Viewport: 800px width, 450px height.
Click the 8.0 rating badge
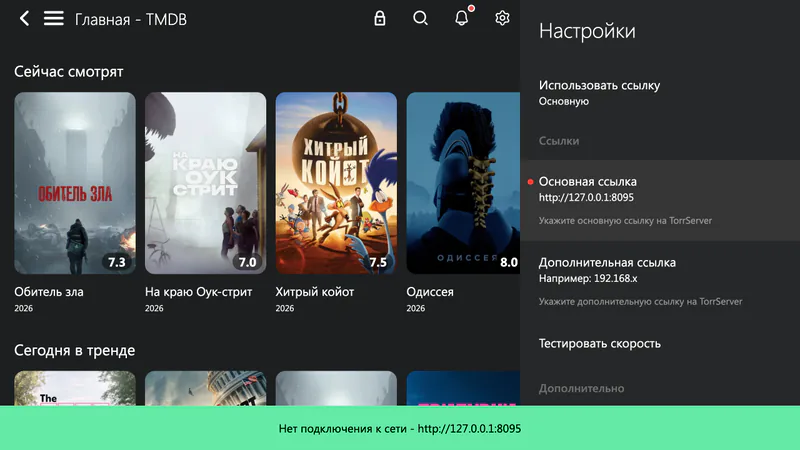coord(509,262)
